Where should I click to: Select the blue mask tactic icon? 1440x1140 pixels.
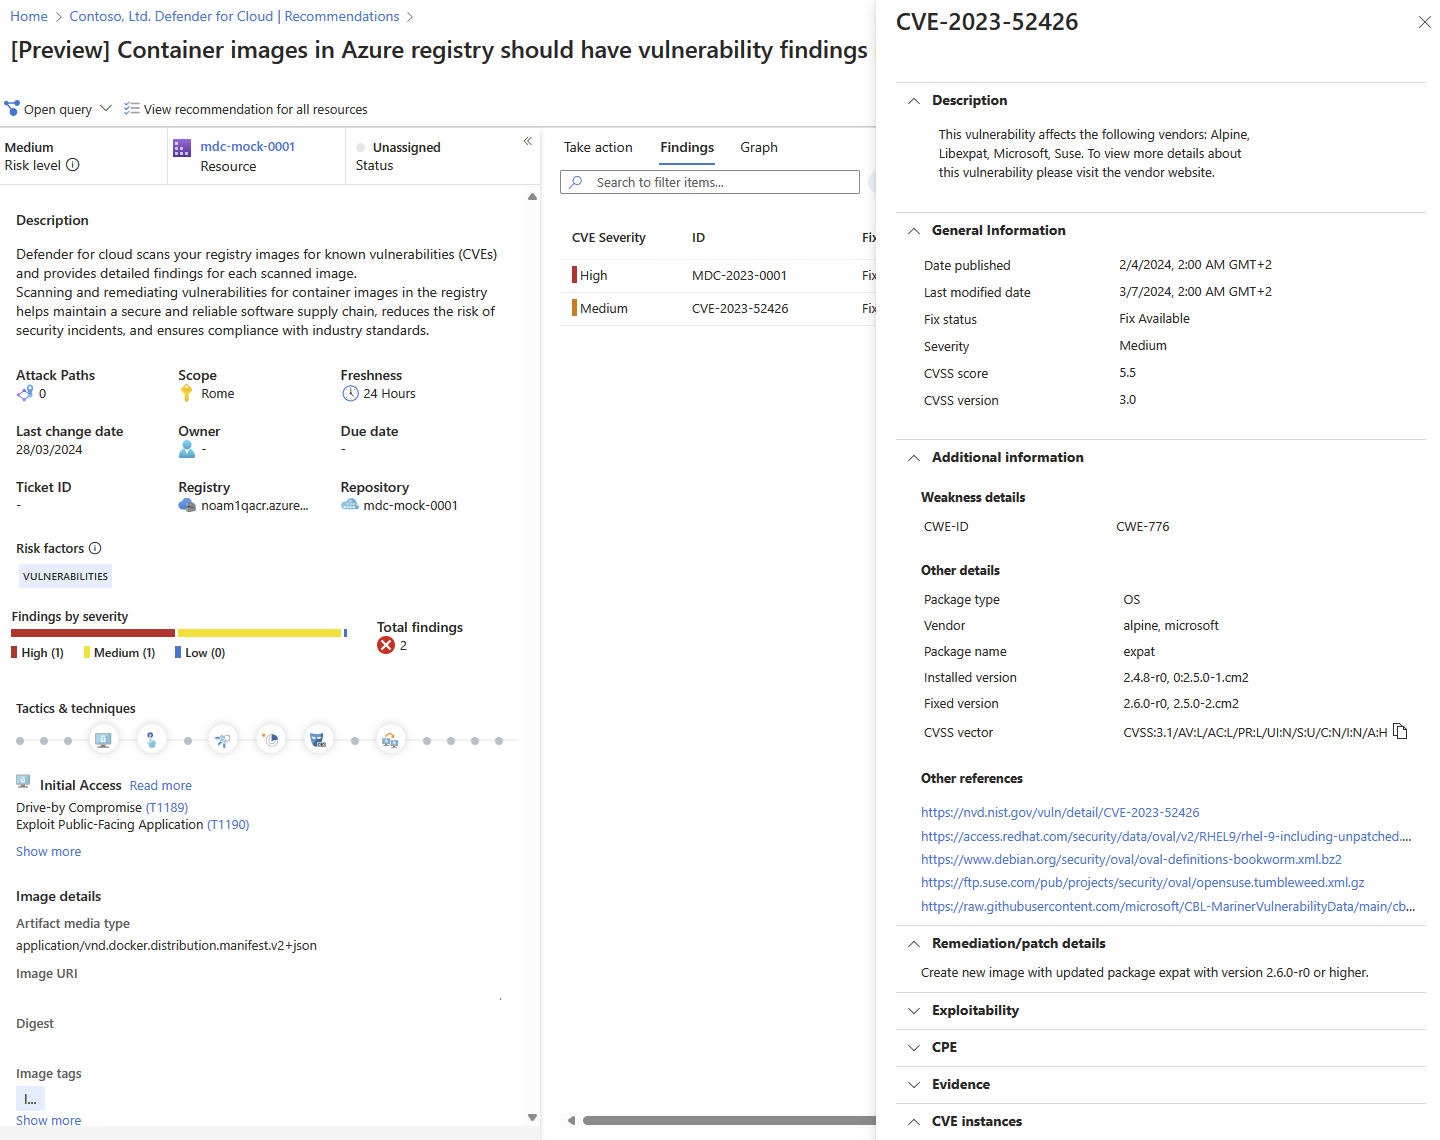click(x=318, y=740)
